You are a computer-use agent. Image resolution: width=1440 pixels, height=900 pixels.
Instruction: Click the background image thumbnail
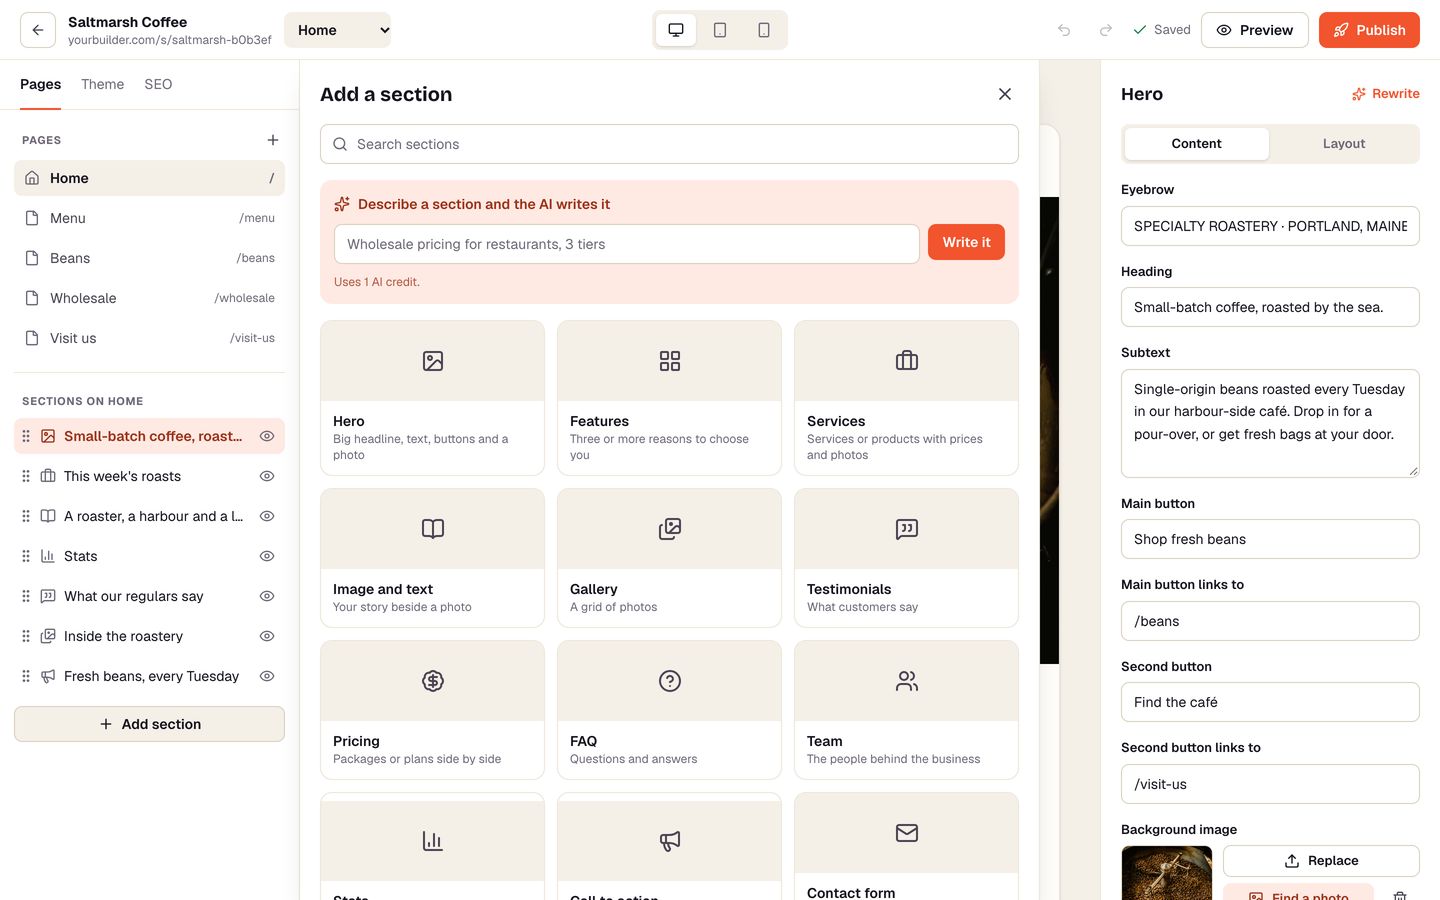tap(1167, 873)
